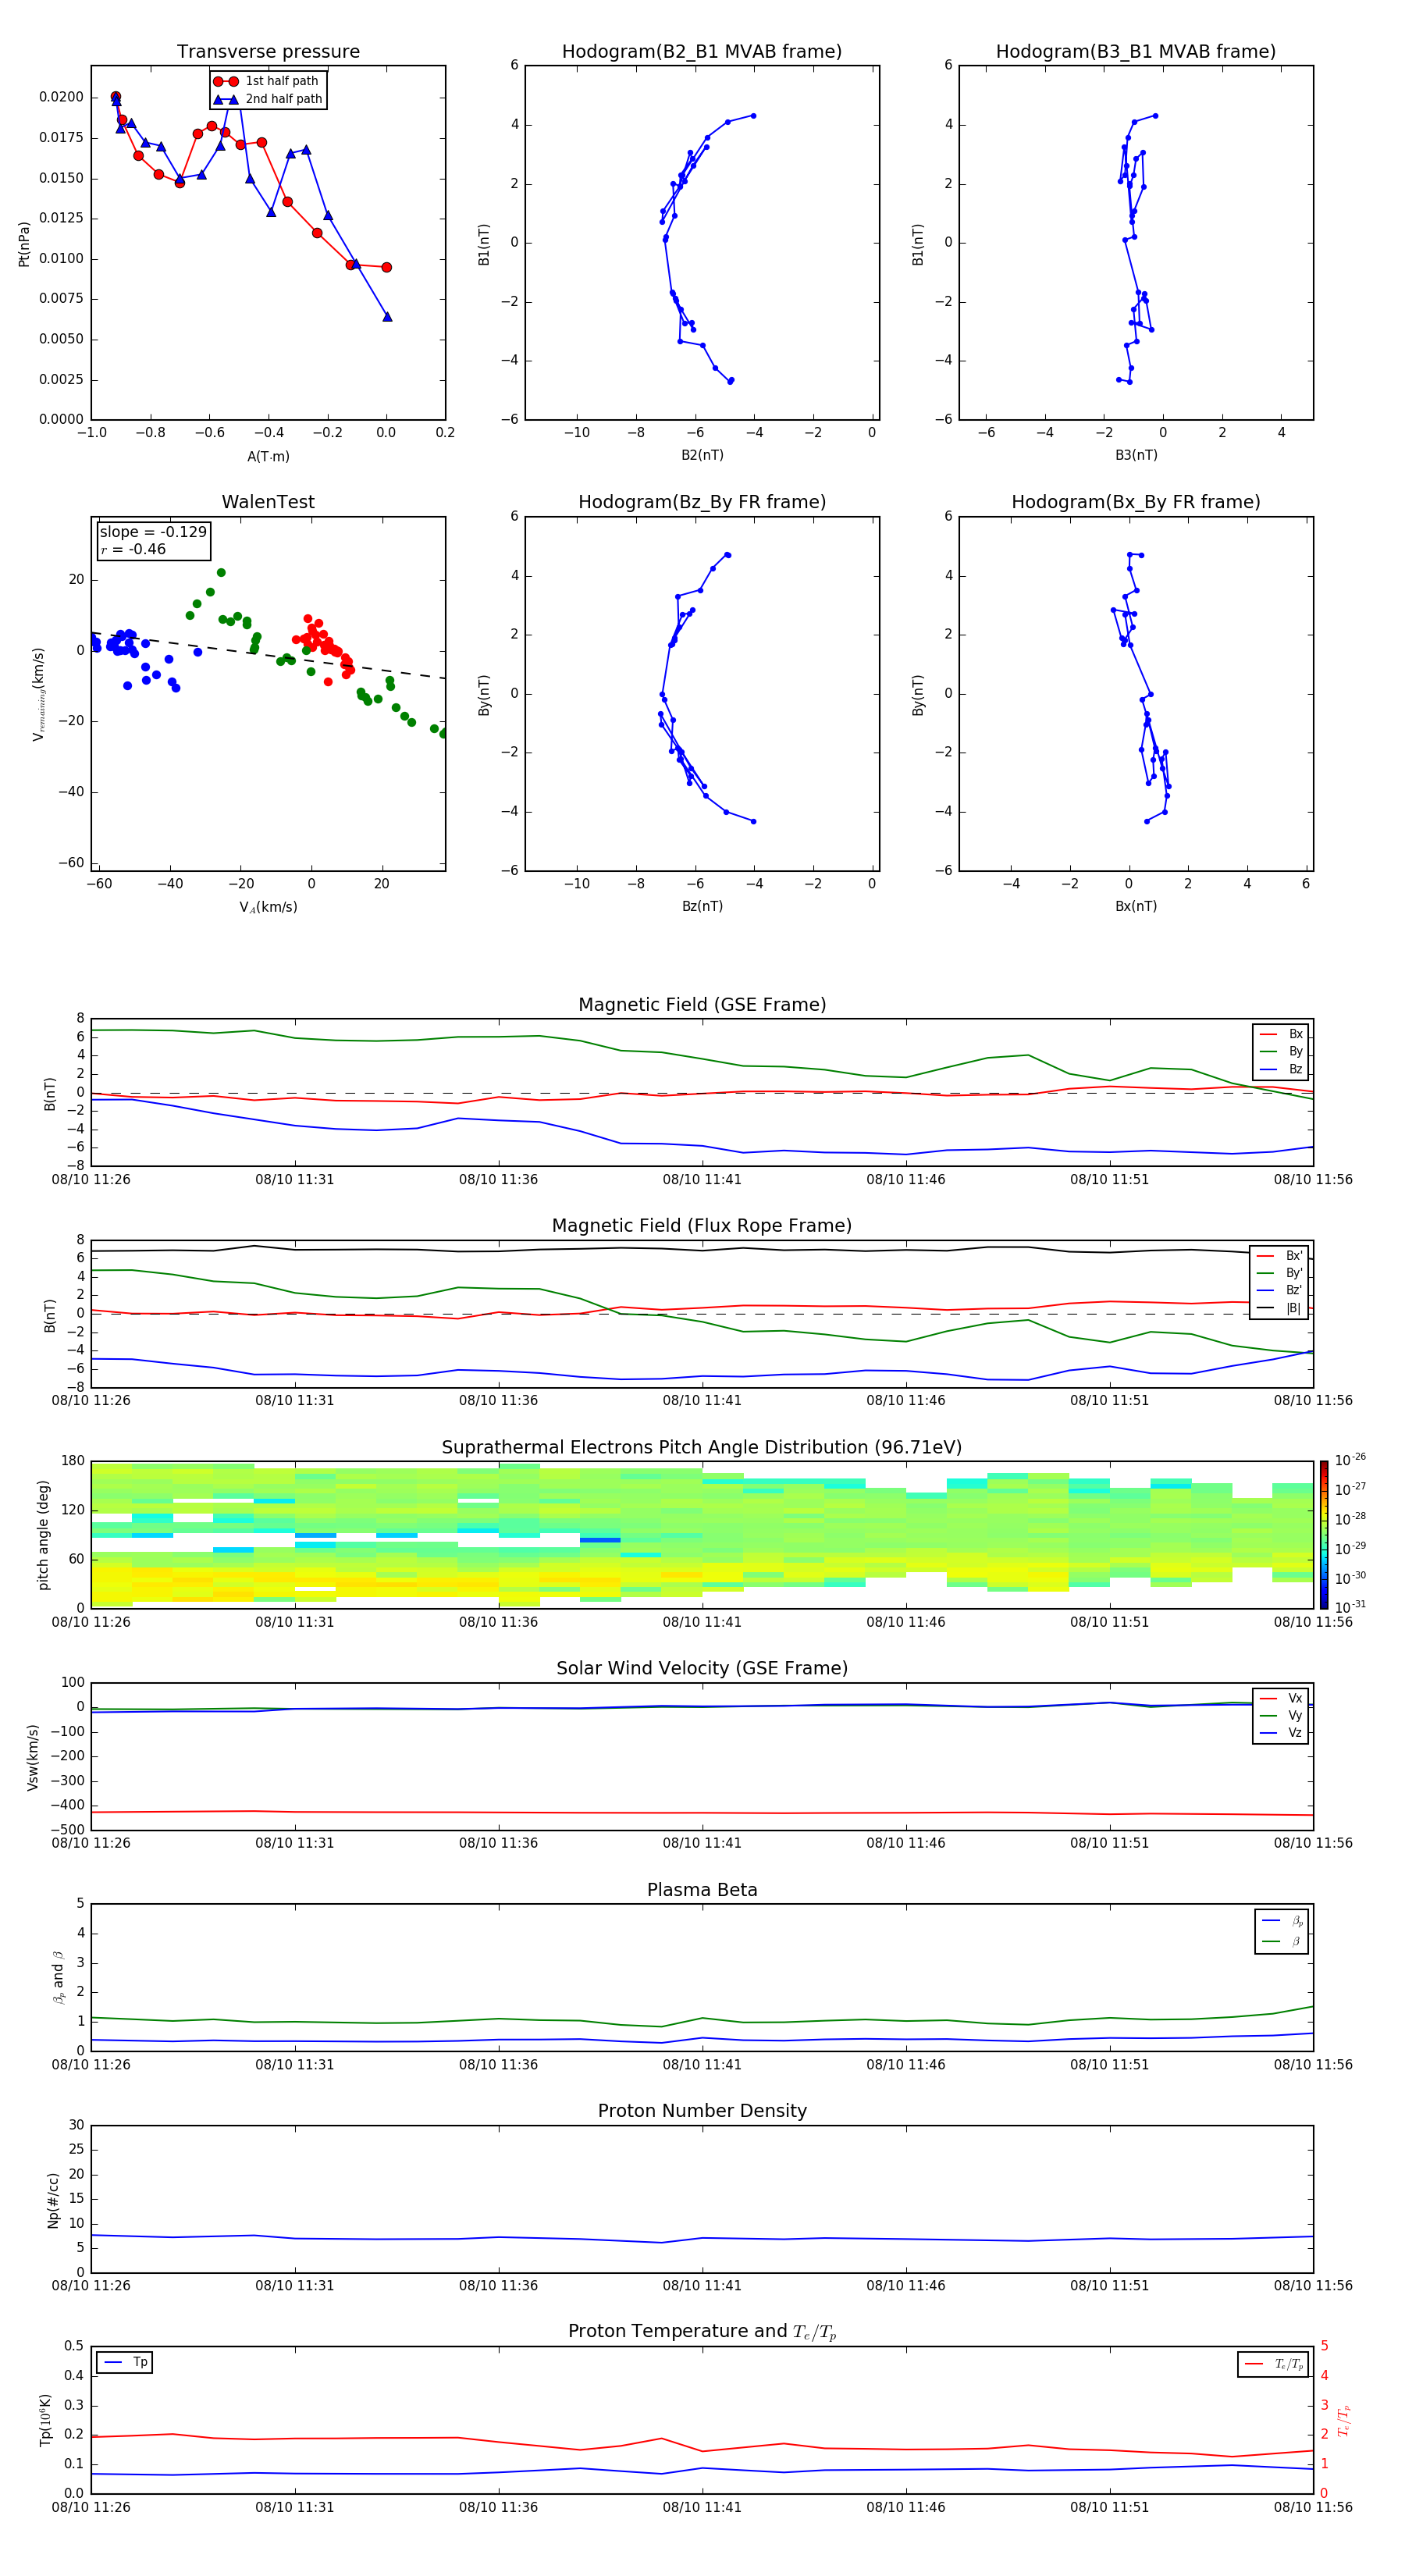Click the Np(#/cc) y-axis label
1405x2576 pixels.
(54, 2200)
